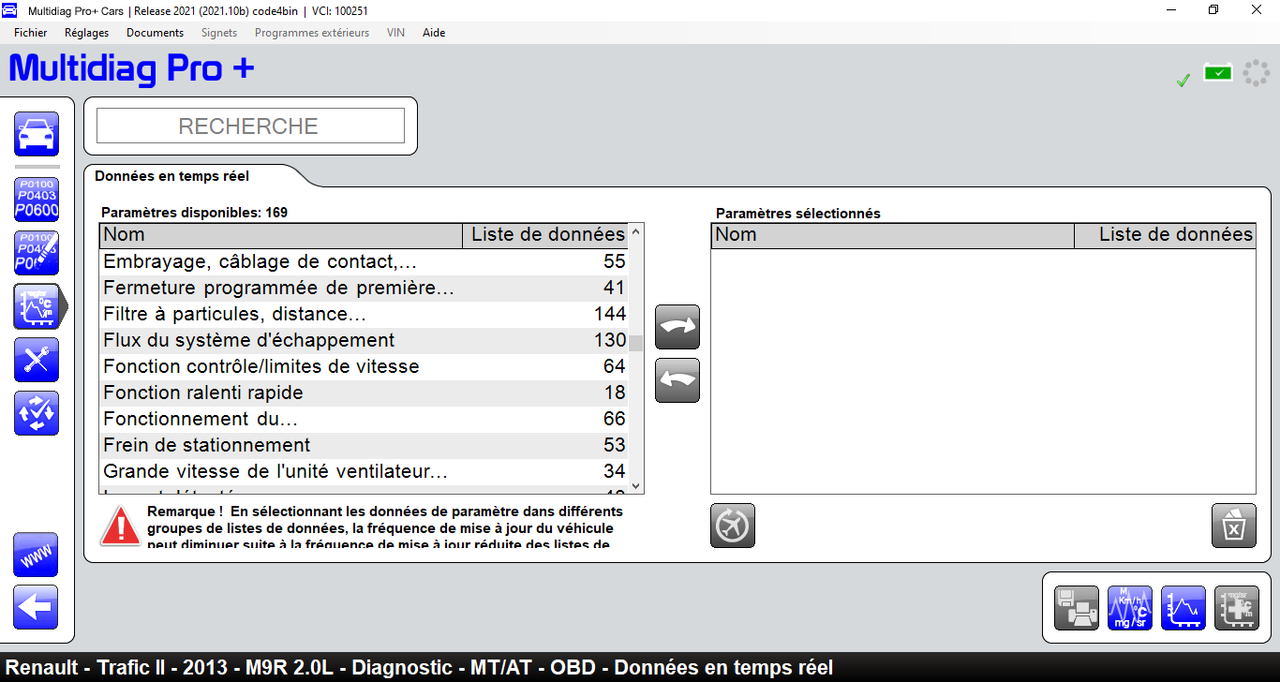Select Fonction contrôle/limites de vitesse row
The width and height of the screenshot is (1280, 682).
pos(364,366)
